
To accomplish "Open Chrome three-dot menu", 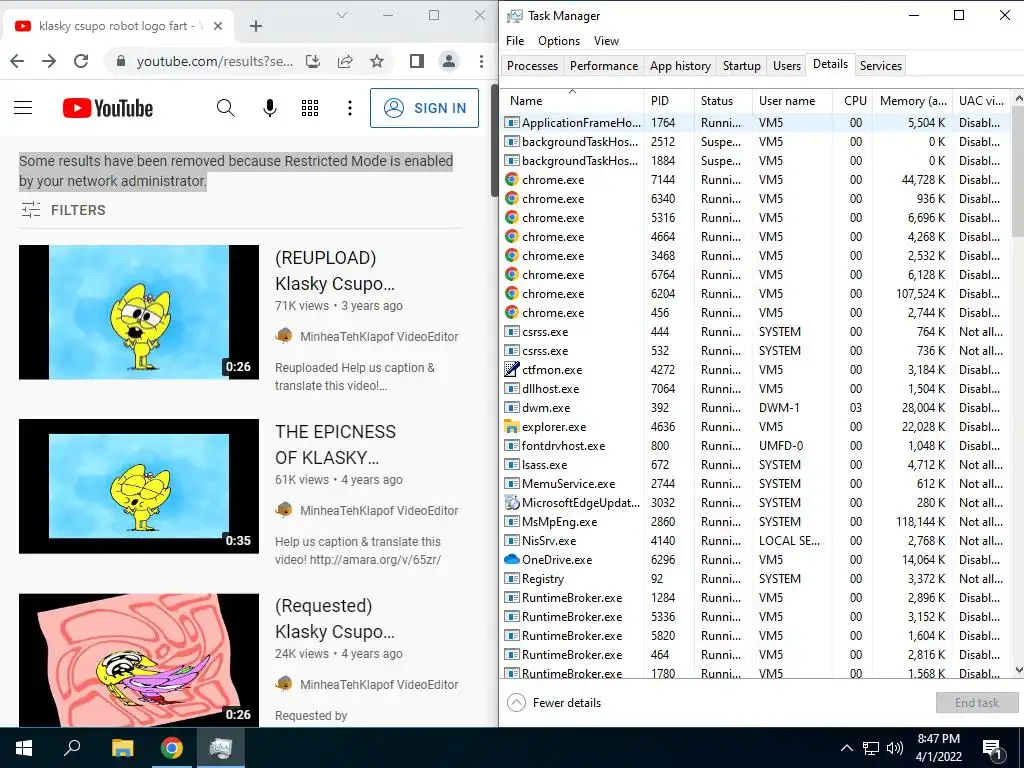I will coord(481,61).
